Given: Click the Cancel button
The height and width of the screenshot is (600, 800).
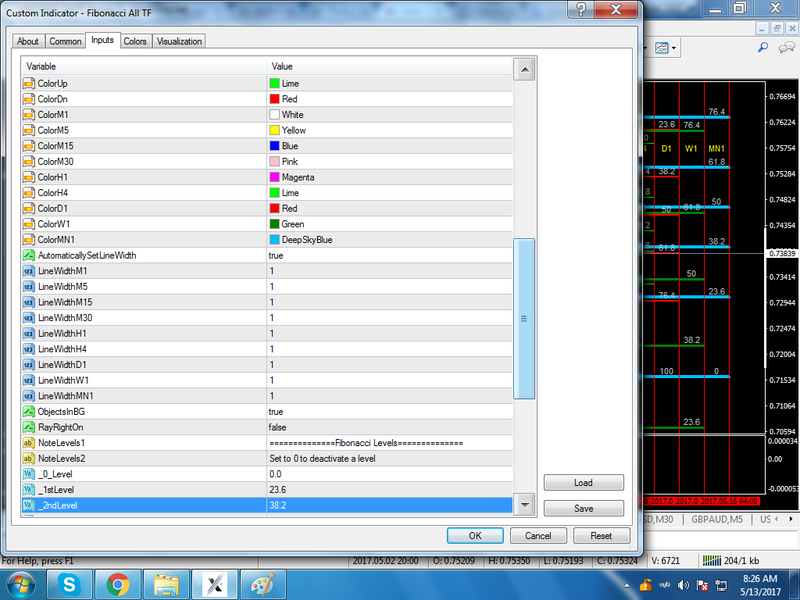Looking at the screenshot, I should tap(538, 536).
